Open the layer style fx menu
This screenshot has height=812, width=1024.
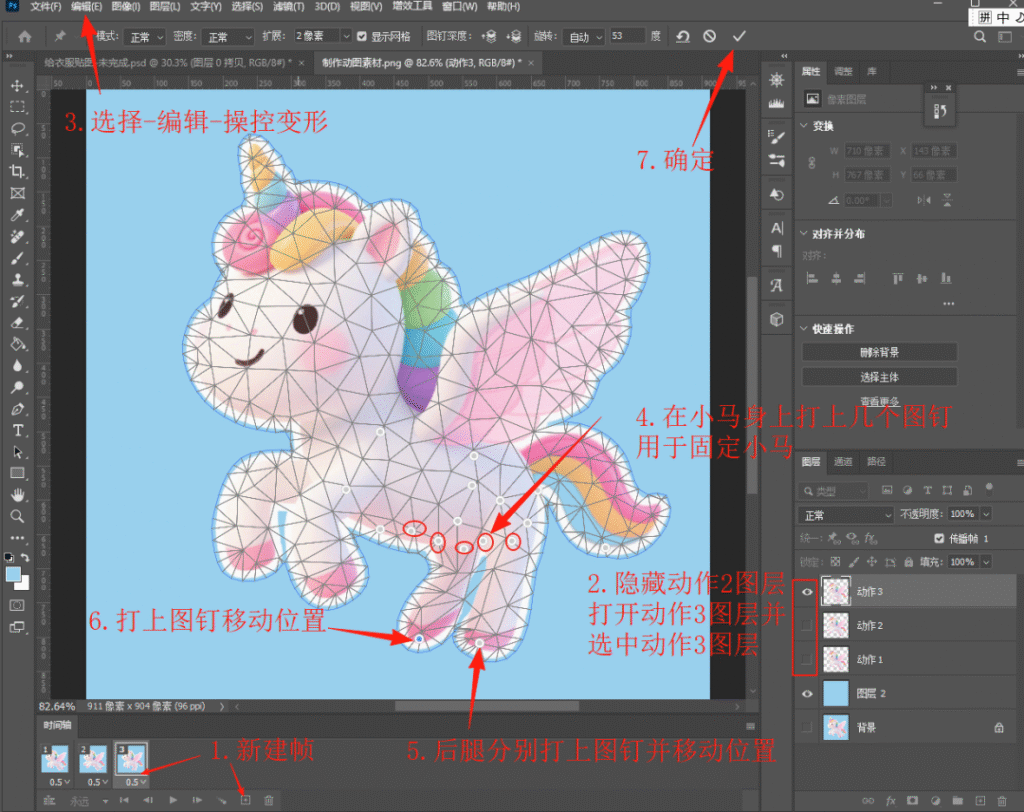[x=890, y=800]
